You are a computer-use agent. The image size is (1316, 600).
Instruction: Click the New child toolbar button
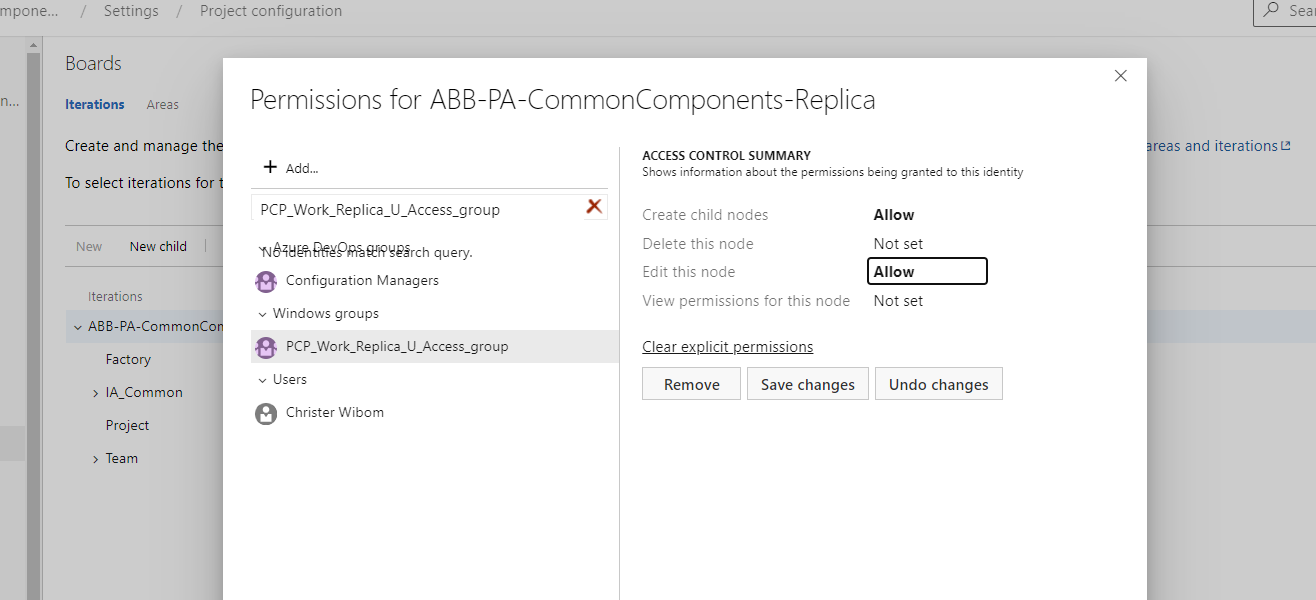point(158,246)
